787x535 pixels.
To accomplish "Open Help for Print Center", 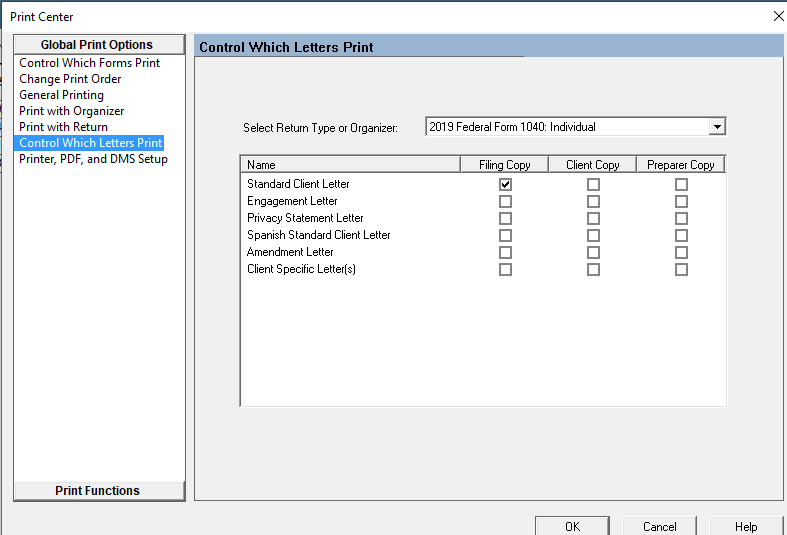I will [x=746, y=526].
